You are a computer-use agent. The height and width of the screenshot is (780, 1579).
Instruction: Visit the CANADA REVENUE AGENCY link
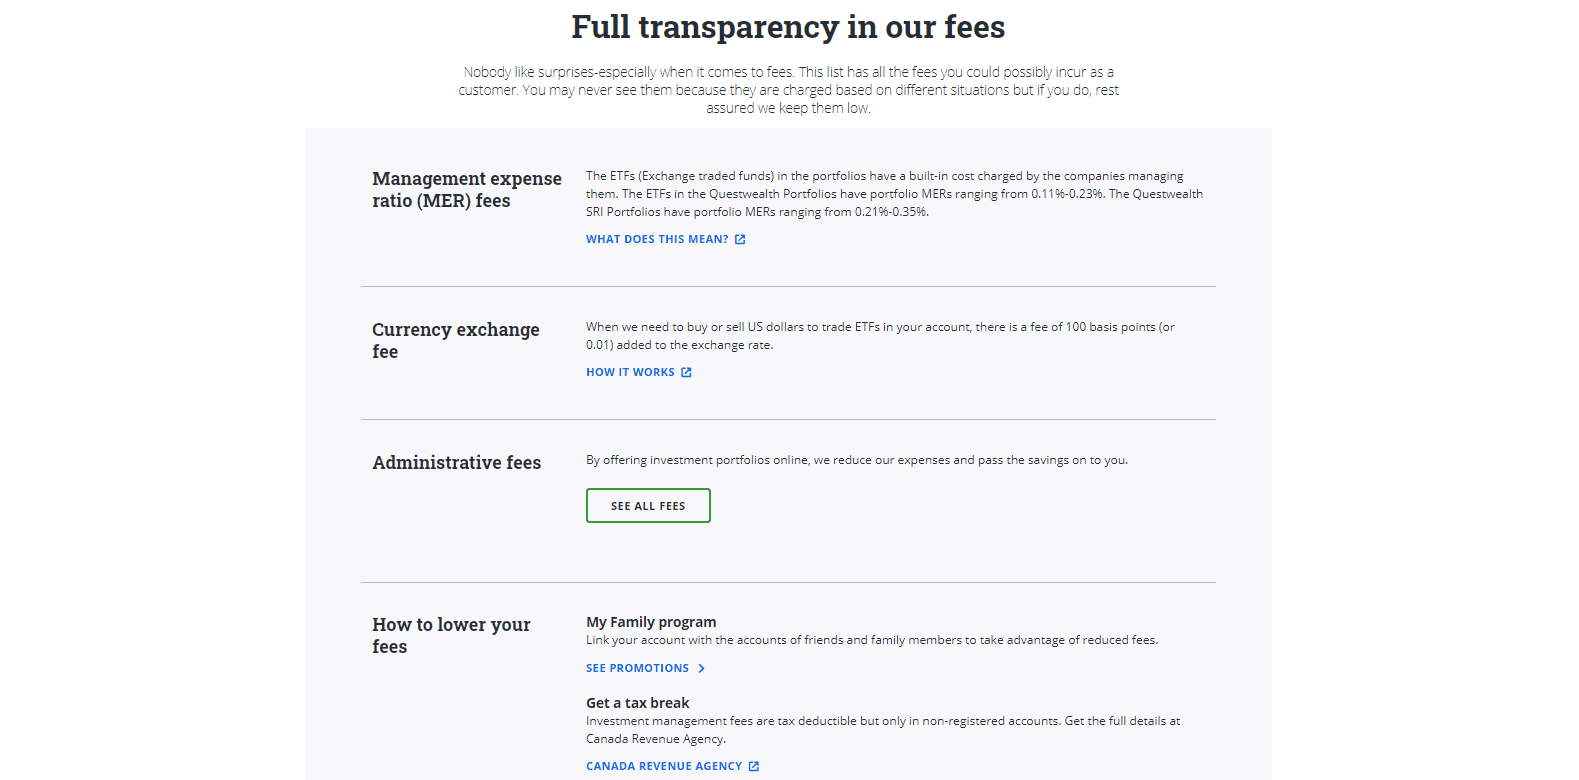point(664,765)
